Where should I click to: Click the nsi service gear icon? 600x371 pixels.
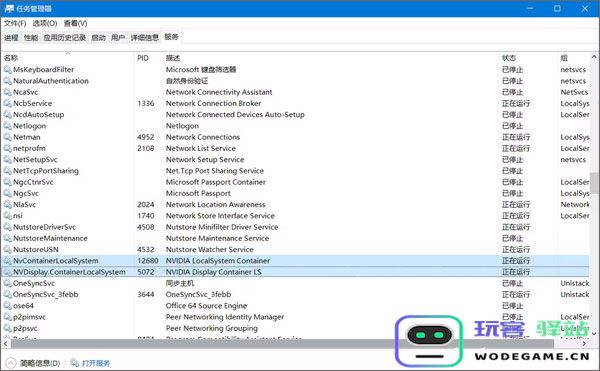pyautogui.click(x=7, y=216)
